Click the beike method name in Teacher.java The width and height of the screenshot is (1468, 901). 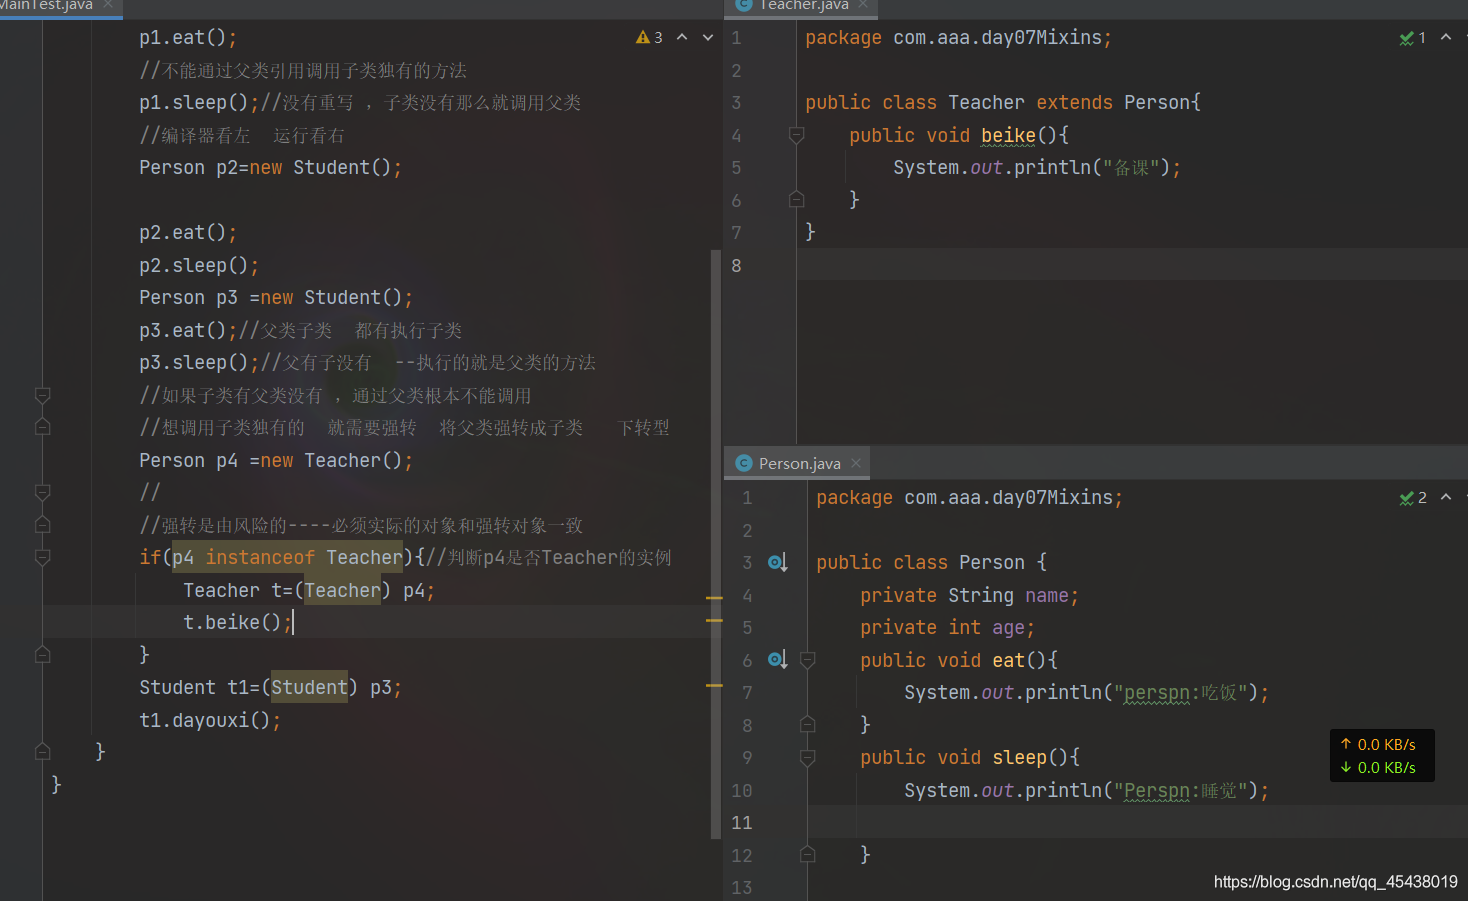pos(1008,135)
